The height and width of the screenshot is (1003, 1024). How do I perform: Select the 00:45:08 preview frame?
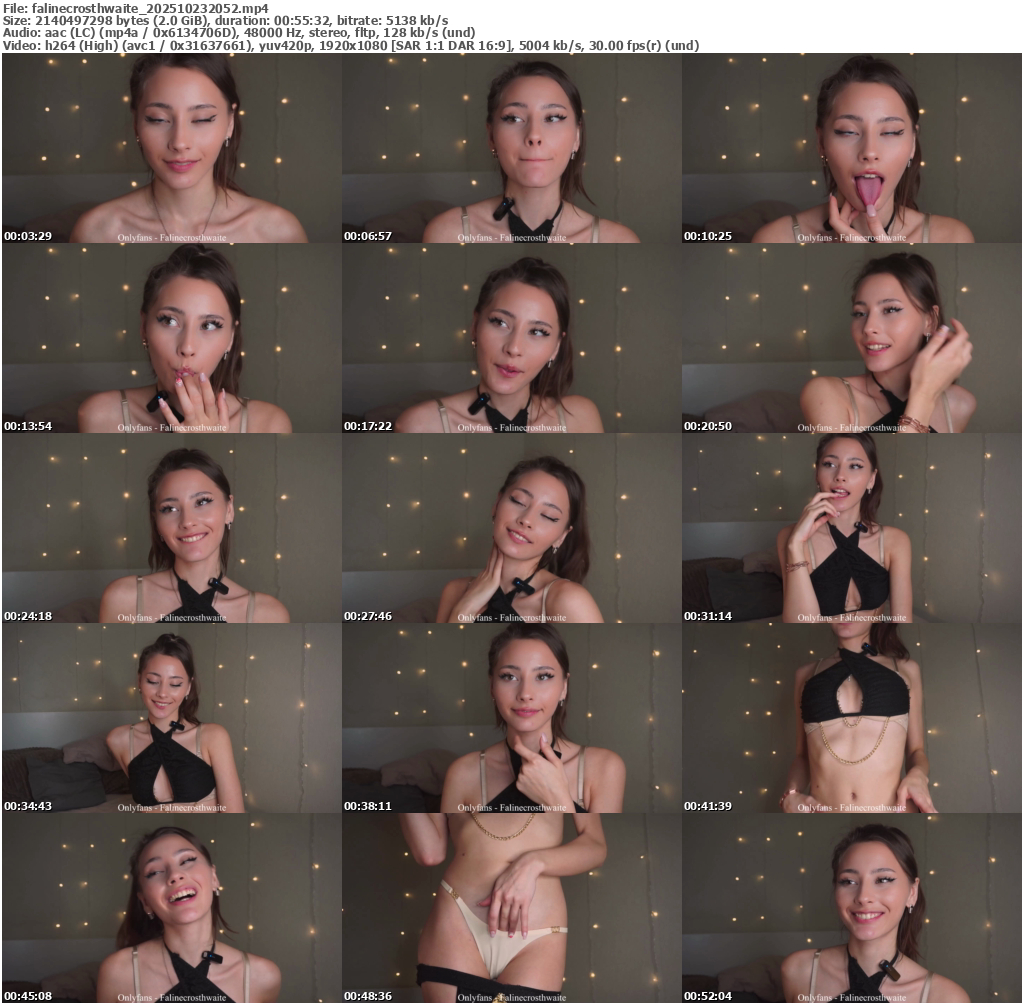pyautogui.click(x=171, y=908)
